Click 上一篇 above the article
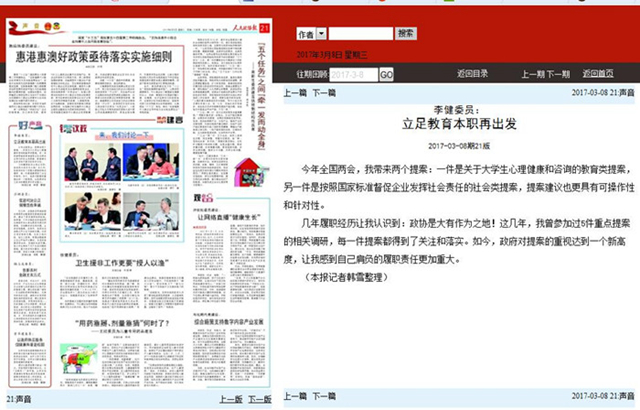This screenshot has width=640, height=410. (x=296, y=92)
